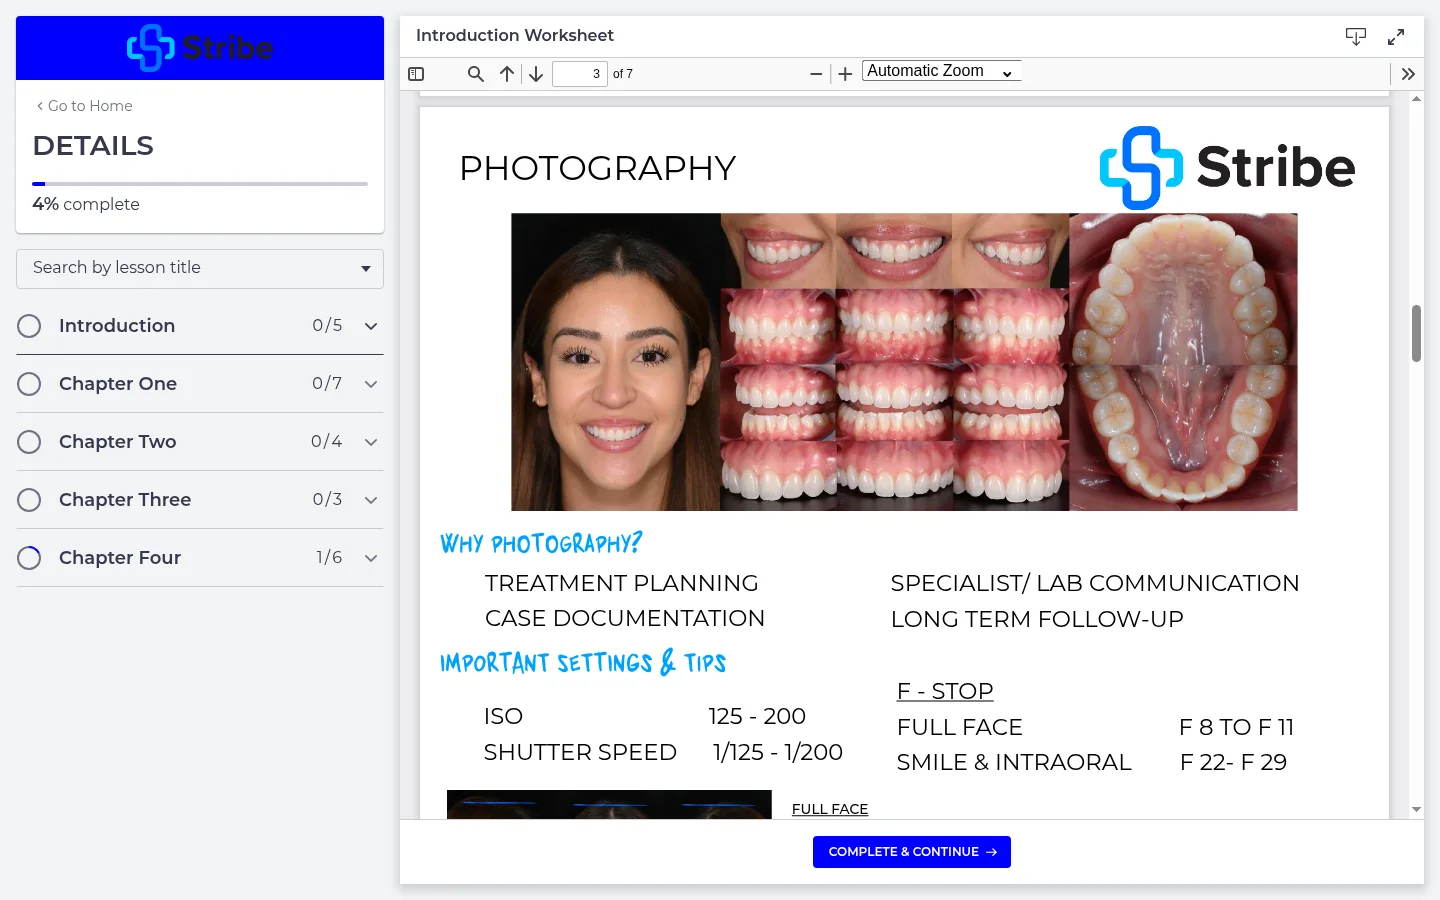This screenshot has height=900, width=1440.
Task: Open the find-in-document magnifier
Action: pyautogui.click(x=476, y=74)
